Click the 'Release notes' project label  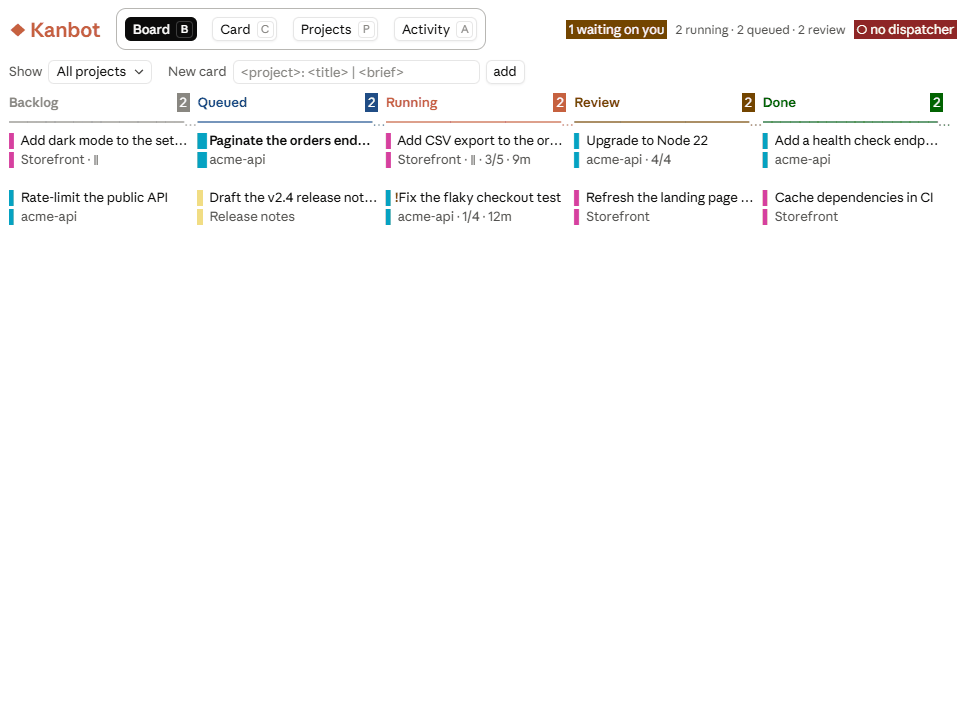[252, 216]
